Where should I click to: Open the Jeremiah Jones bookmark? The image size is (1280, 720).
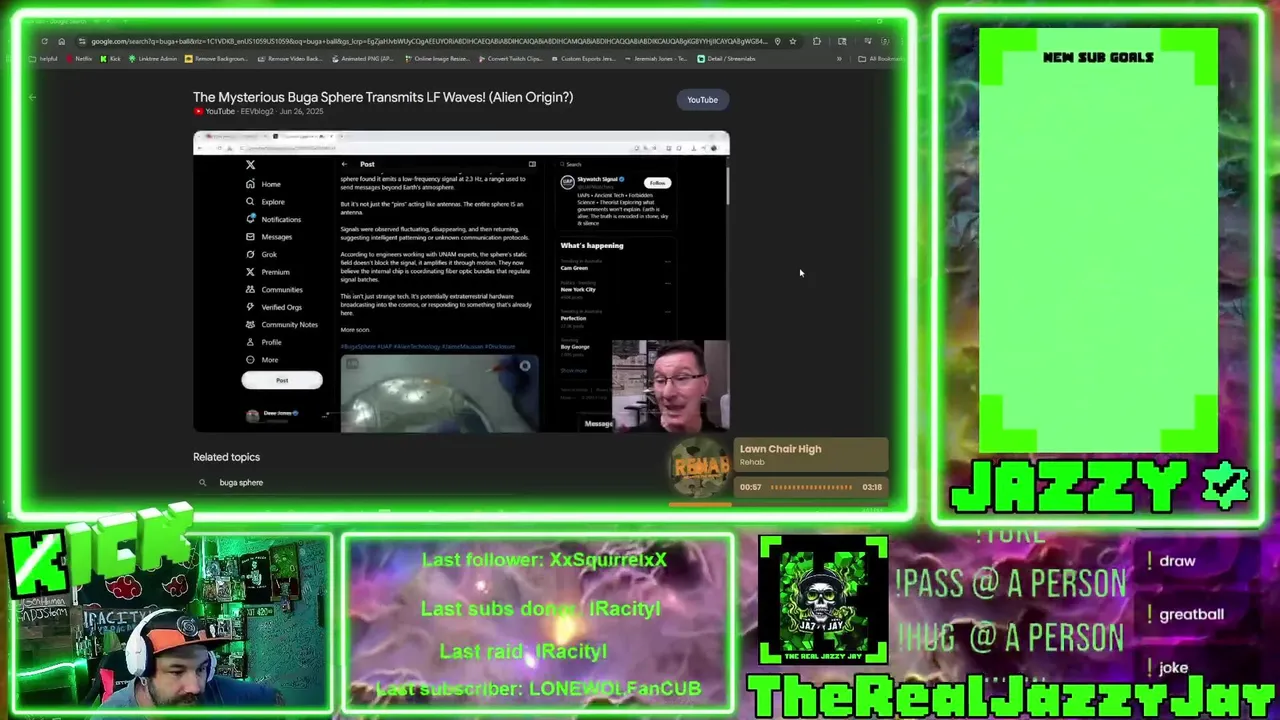[x=656, y=59]
